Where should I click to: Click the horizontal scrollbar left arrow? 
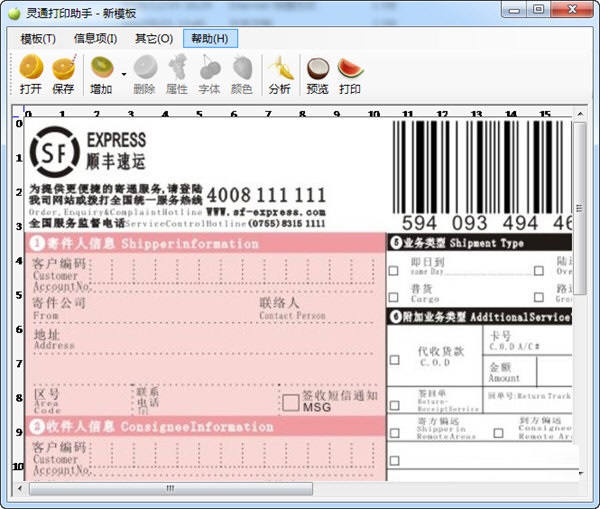click(x=20, y=488)
